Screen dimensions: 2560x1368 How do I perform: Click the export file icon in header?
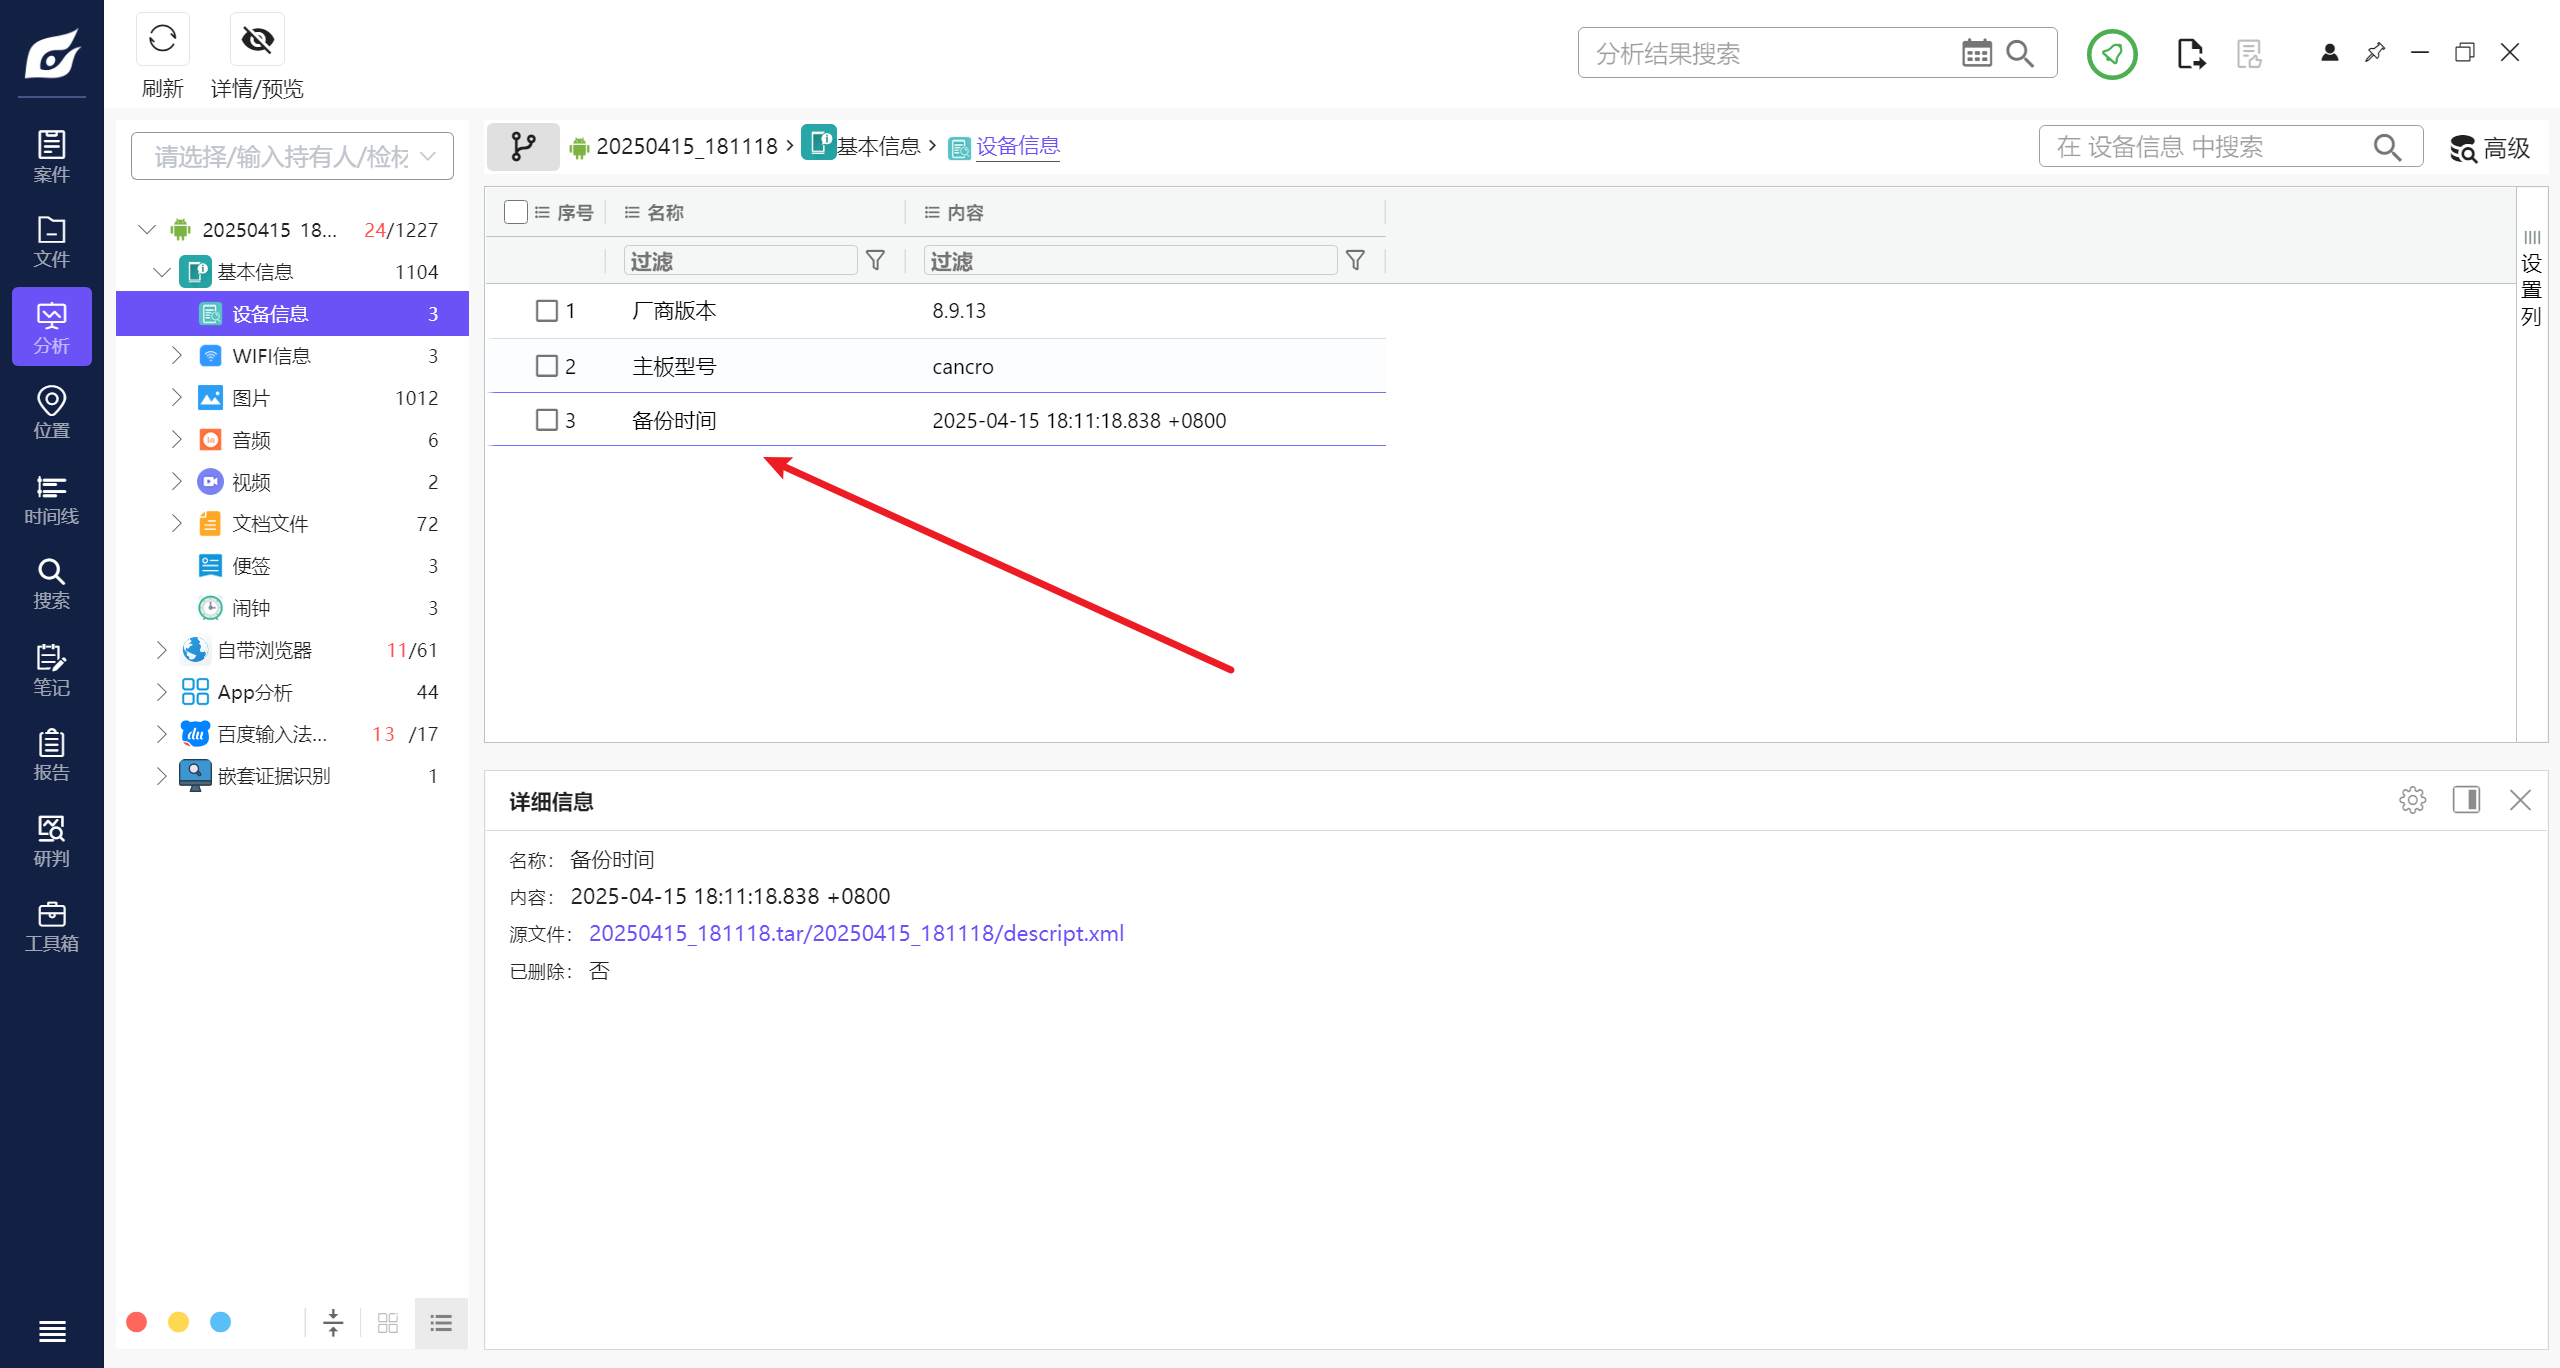2190,53
